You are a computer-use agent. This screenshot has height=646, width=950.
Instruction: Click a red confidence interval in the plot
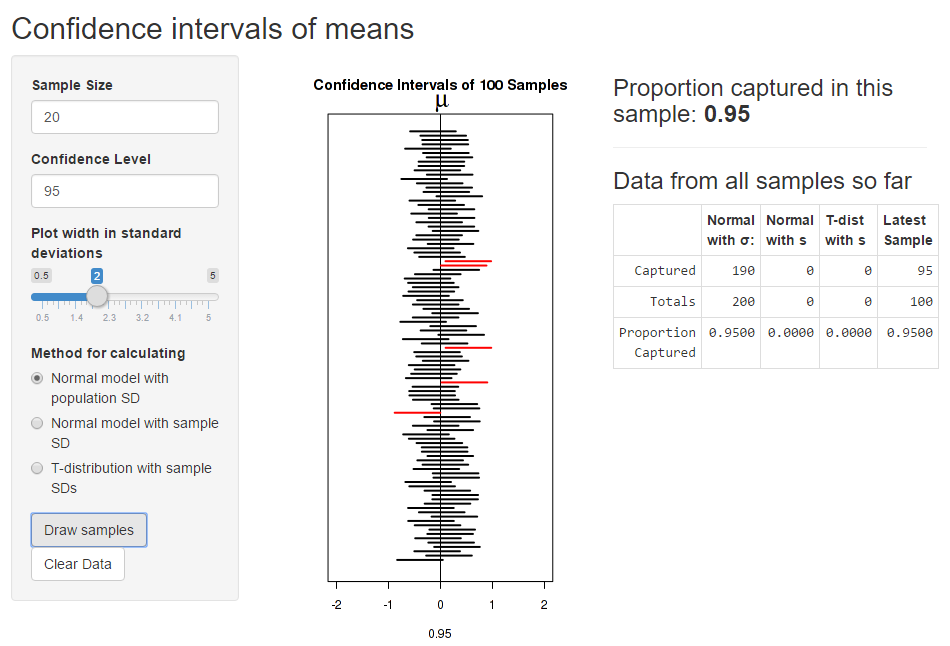(470, 262)
